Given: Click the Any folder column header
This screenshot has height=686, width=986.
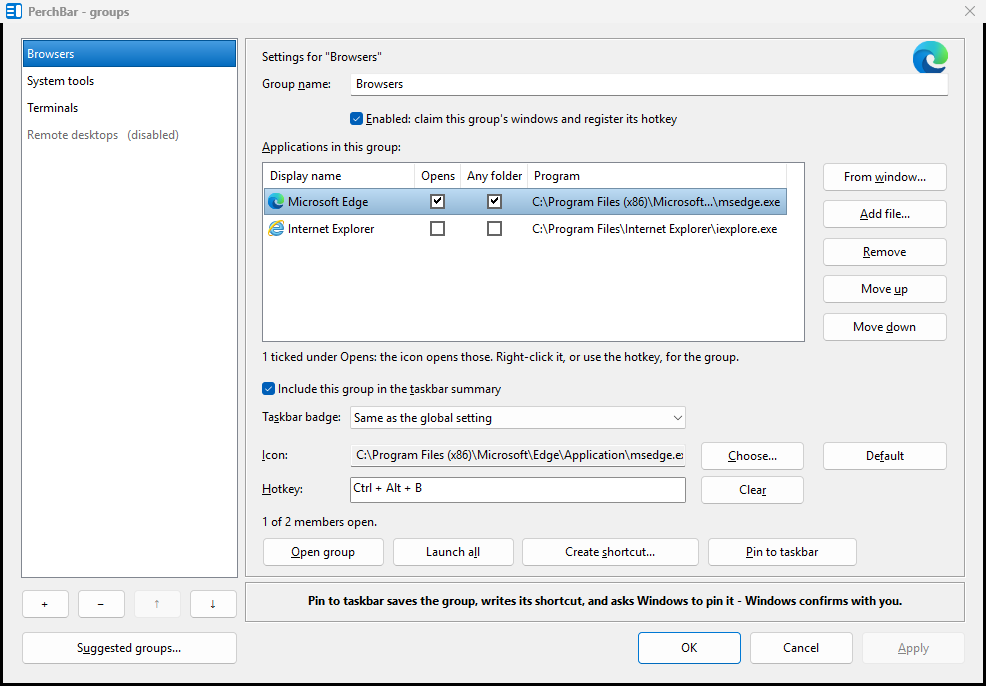Looking at the screenshot, I should click(494, 176).
